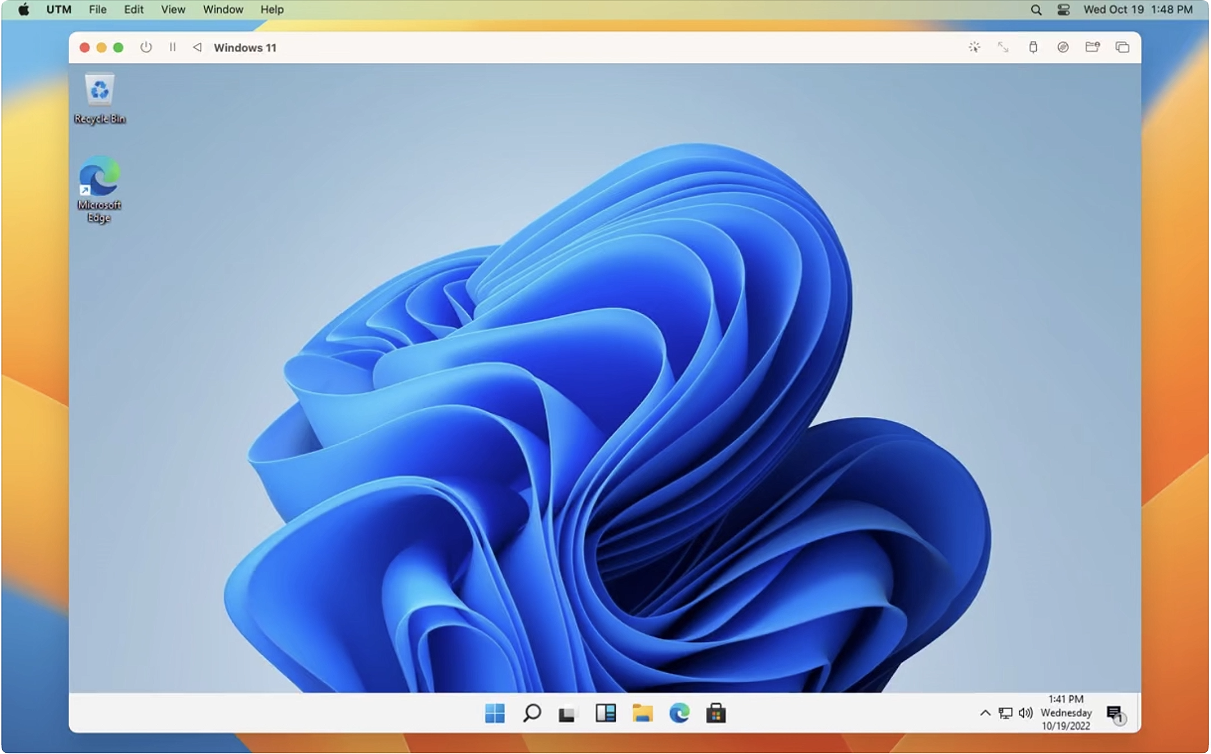Open the File menu in macOS menu bar
1211x754 pixels.
pos(97,9)
